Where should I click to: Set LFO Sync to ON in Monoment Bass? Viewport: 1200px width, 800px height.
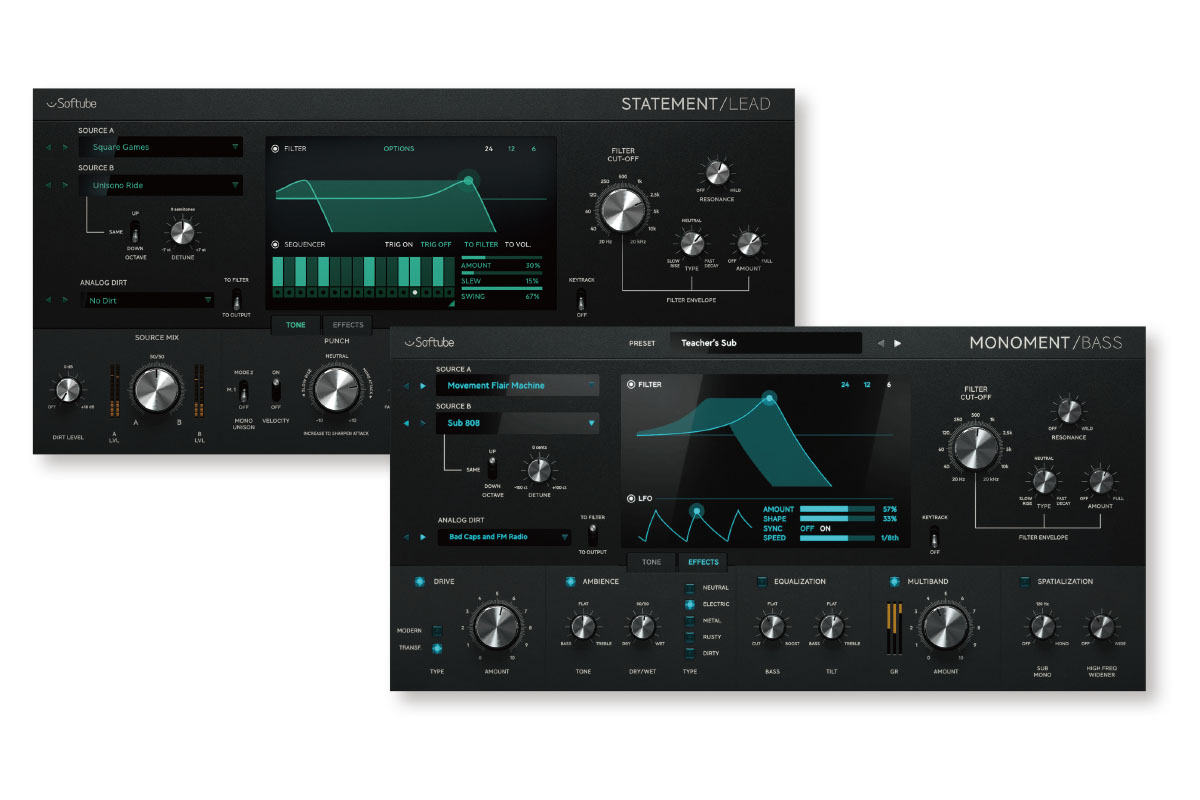click(x=825, y=528)
